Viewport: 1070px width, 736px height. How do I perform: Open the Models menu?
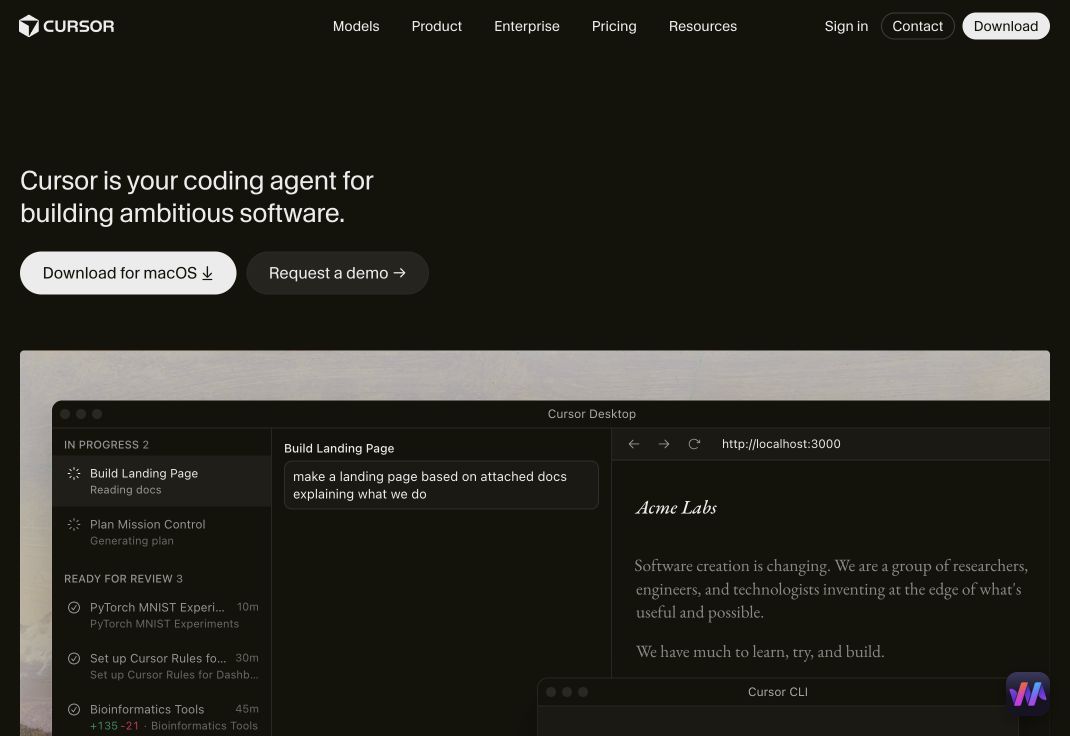coord(356,26)
